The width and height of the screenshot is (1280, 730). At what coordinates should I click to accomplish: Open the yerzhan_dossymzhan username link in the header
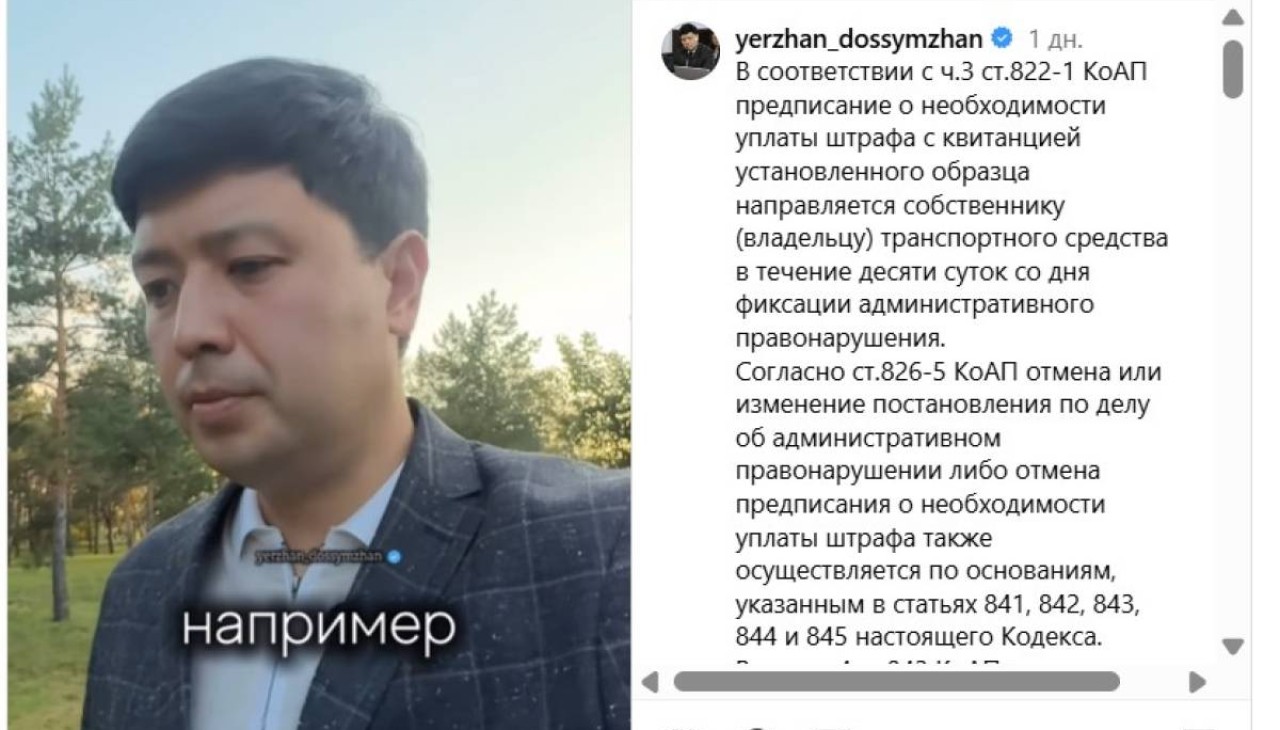pos(859,40)
